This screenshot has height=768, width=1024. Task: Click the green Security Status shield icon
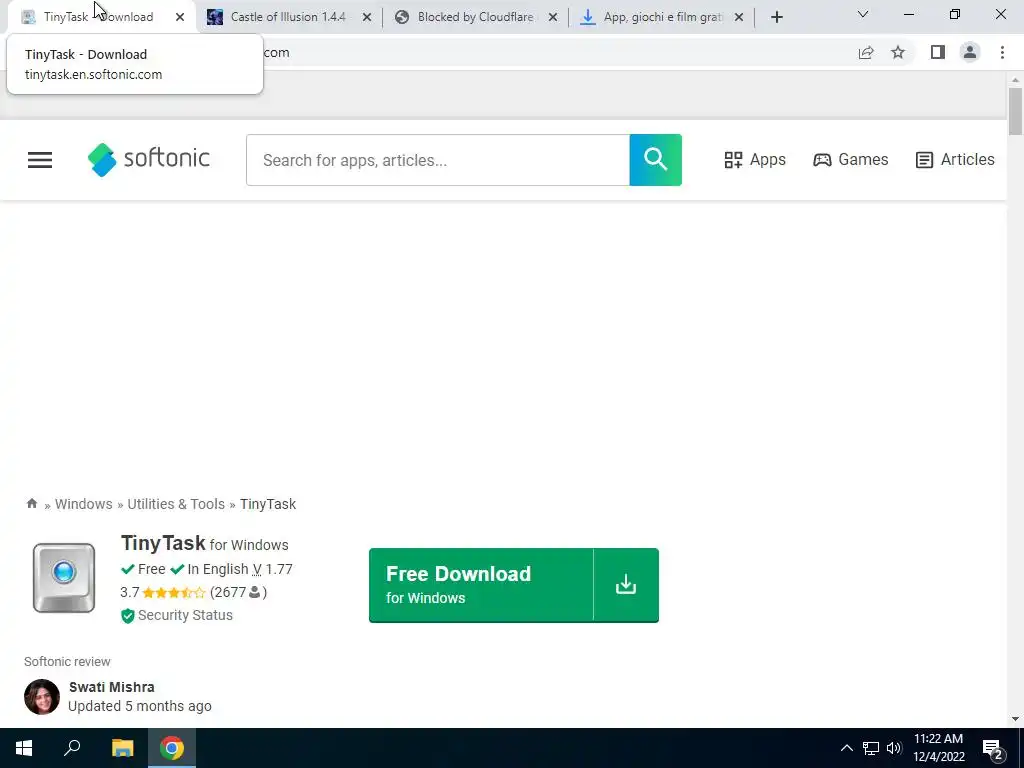[127, 616]
